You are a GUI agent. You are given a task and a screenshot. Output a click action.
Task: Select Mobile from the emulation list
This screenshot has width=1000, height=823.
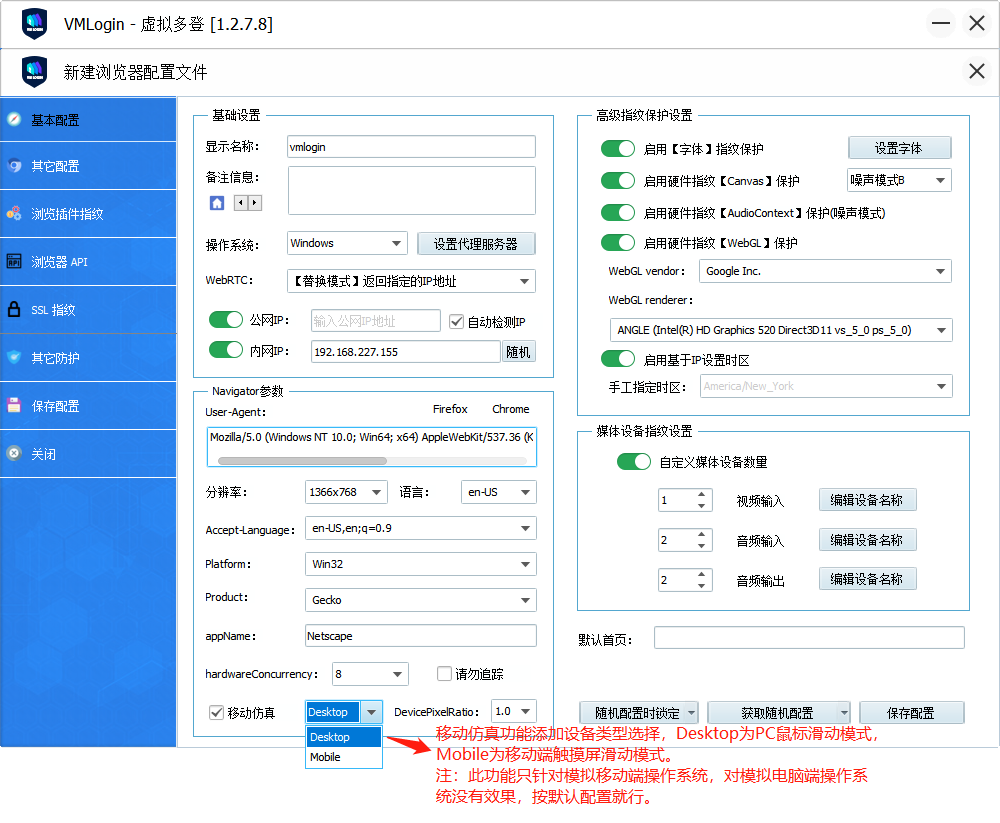click(326, 757)
